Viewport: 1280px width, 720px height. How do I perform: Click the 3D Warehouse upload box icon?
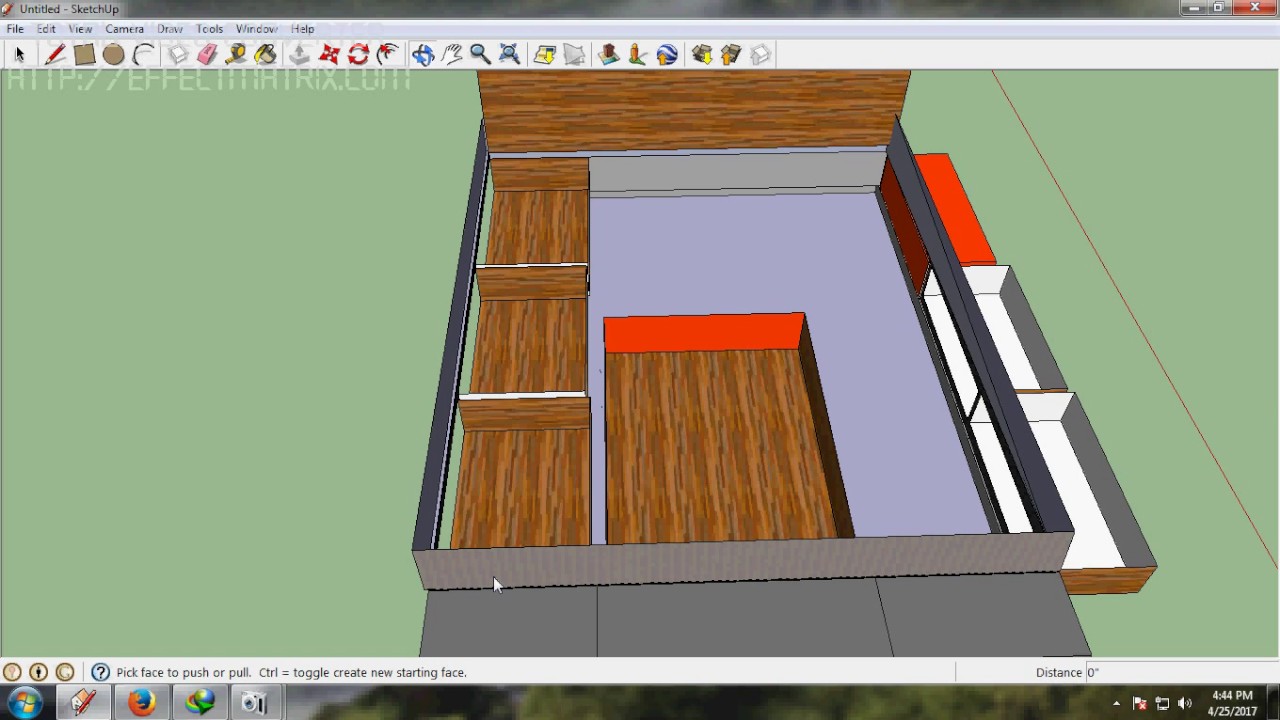pyautogui.click(x=731, y=54)
